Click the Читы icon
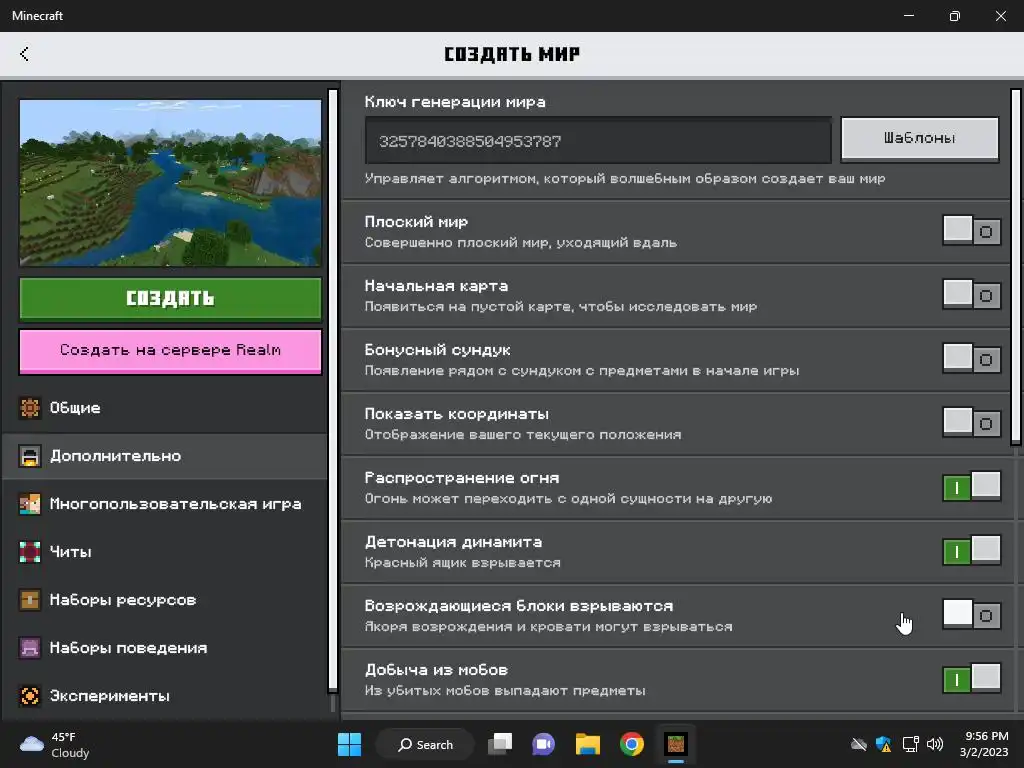The height and width of the screenshot is (768, 1024). point(29,552)
